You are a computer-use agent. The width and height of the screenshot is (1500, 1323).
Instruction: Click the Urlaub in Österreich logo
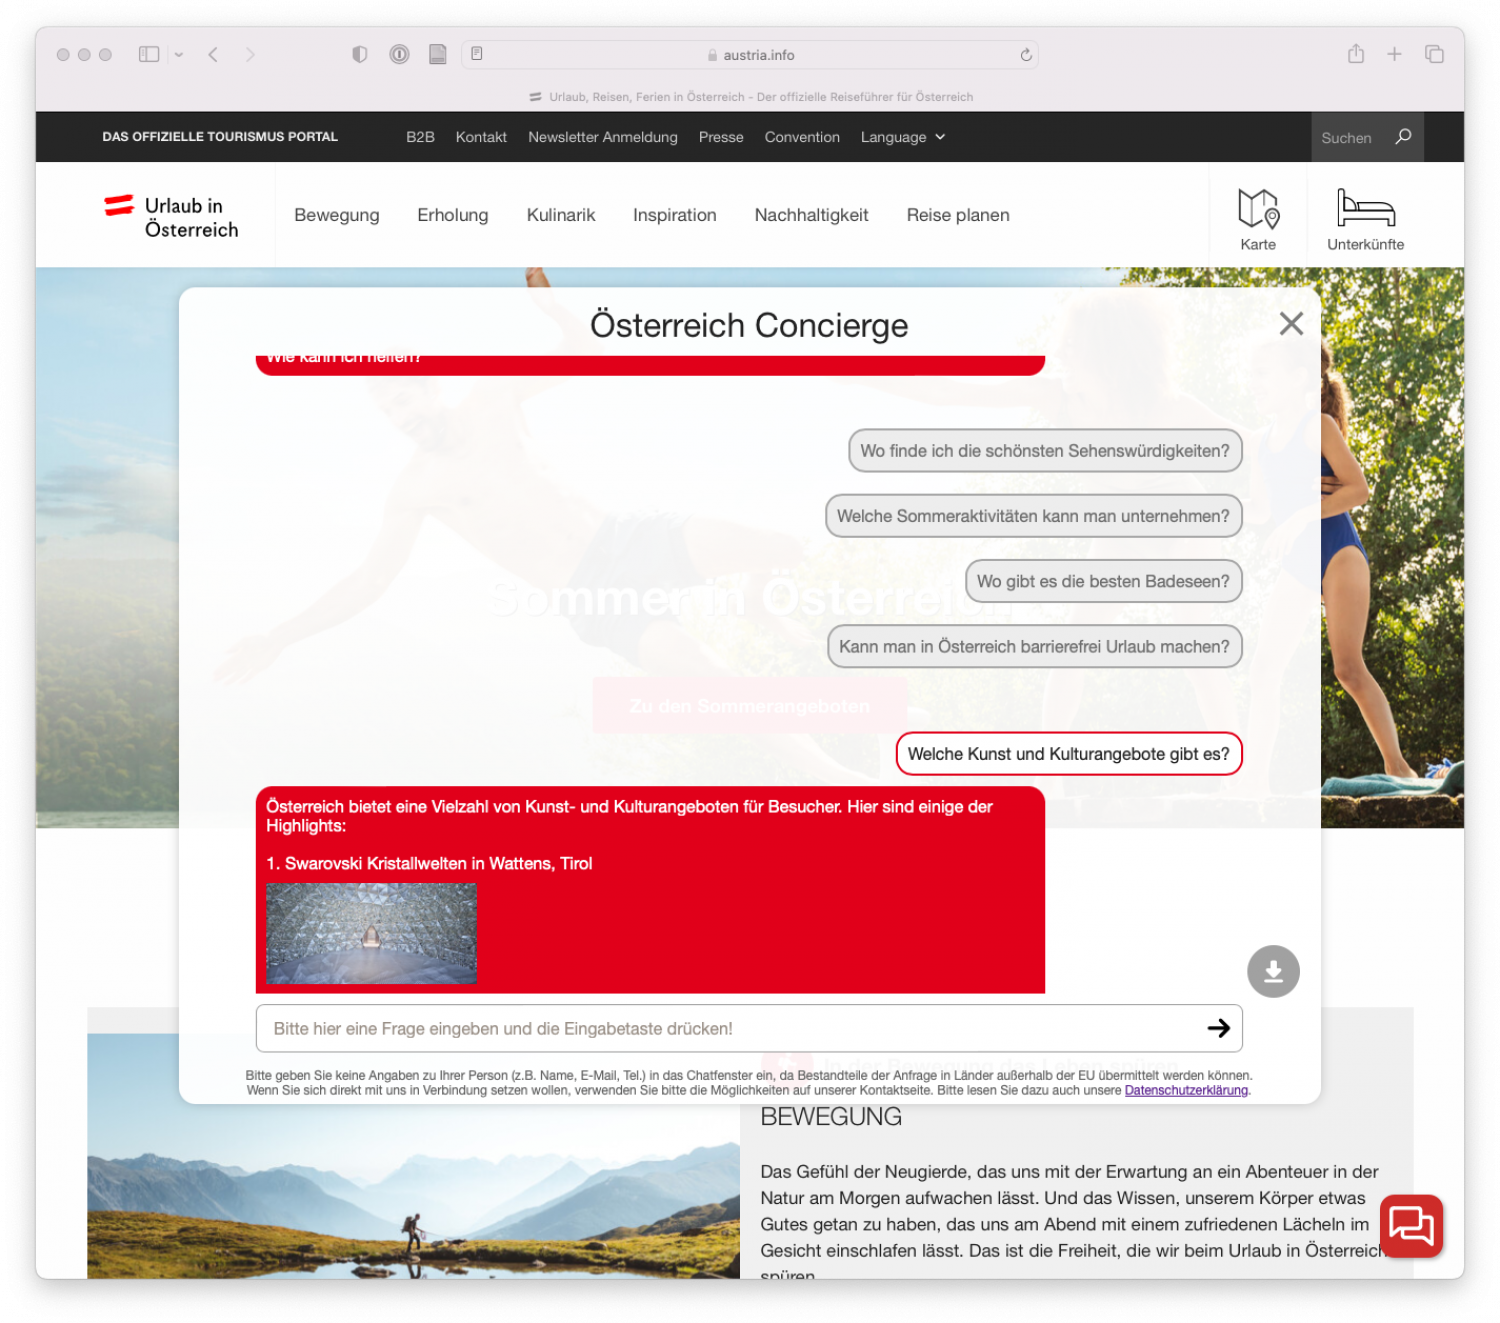coord(172,217)
